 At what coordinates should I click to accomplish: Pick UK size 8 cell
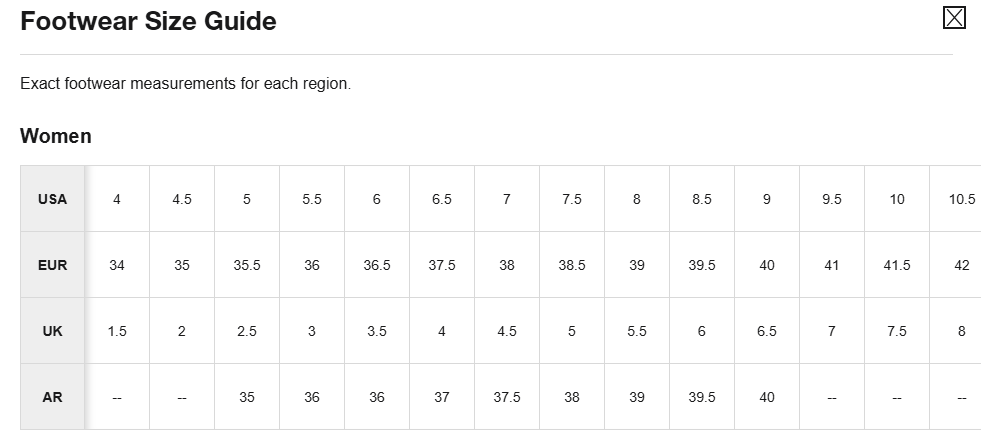[x=961, y=331]
